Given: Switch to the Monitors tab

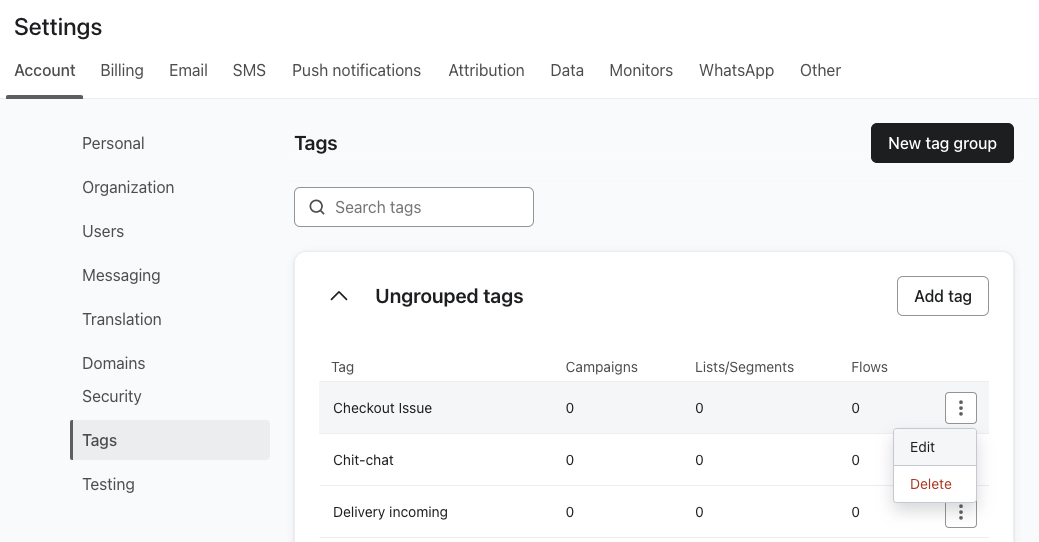Looking at the screenshot, I should 641,70.
